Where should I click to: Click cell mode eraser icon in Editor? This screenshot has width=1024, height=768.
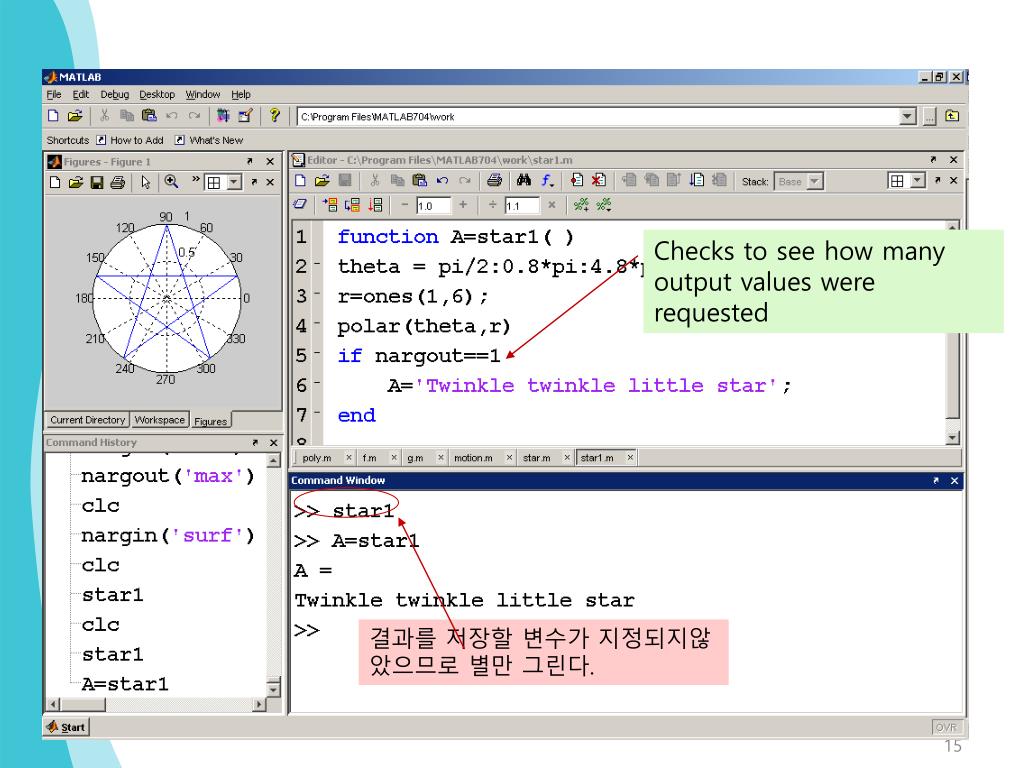[x=300, y=205]
